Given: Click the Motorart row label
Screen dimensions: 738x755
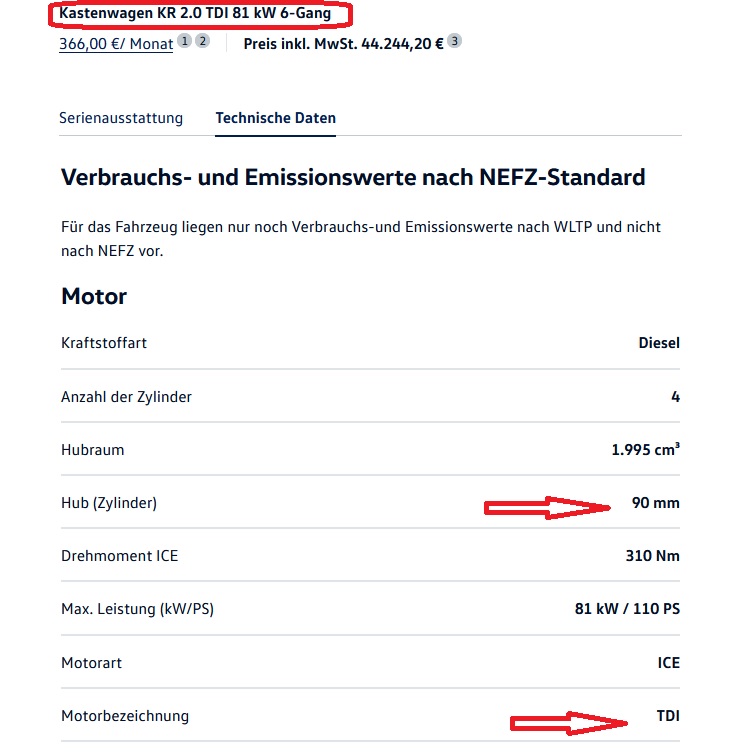Looking at the screenshot, I should pos(91,663).
